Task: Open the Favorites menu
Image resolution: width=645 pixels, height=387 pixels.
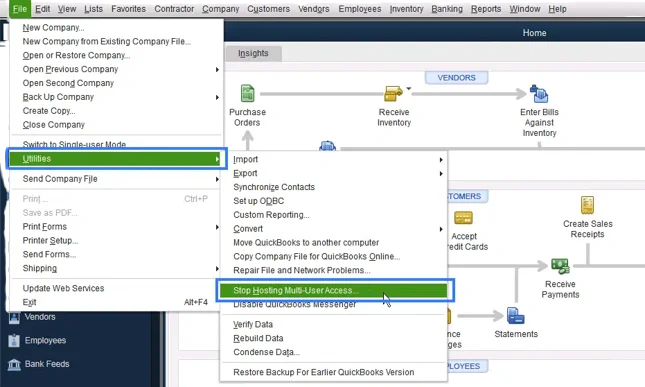Action: (x=128, y=9)
